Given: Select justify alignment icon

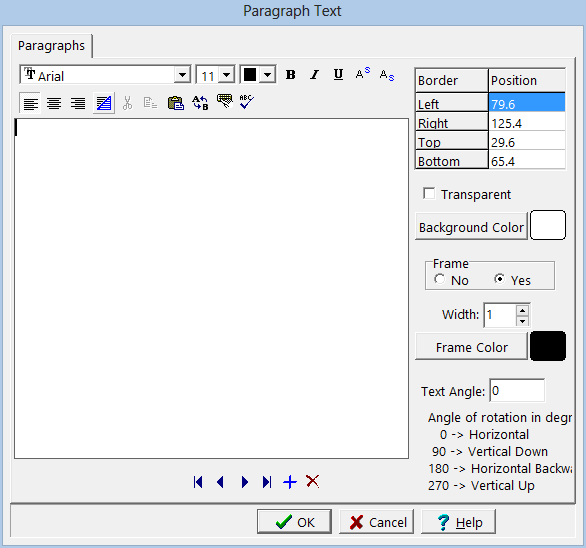Looking at the screenshot, I should (104, 103).
